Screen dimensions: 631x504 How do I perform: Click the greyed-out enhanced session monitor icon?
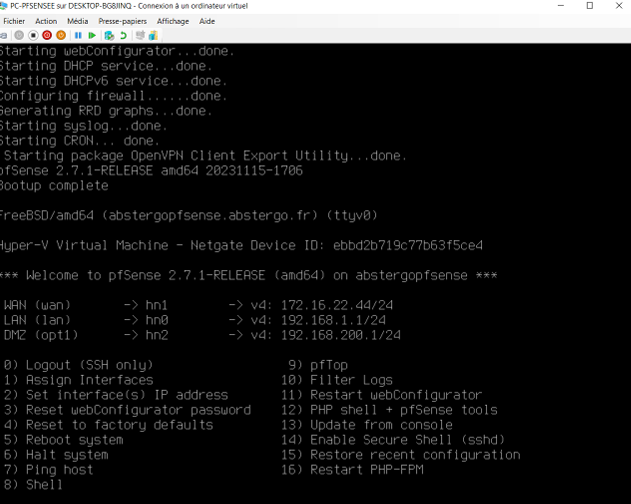click(141, 35)
